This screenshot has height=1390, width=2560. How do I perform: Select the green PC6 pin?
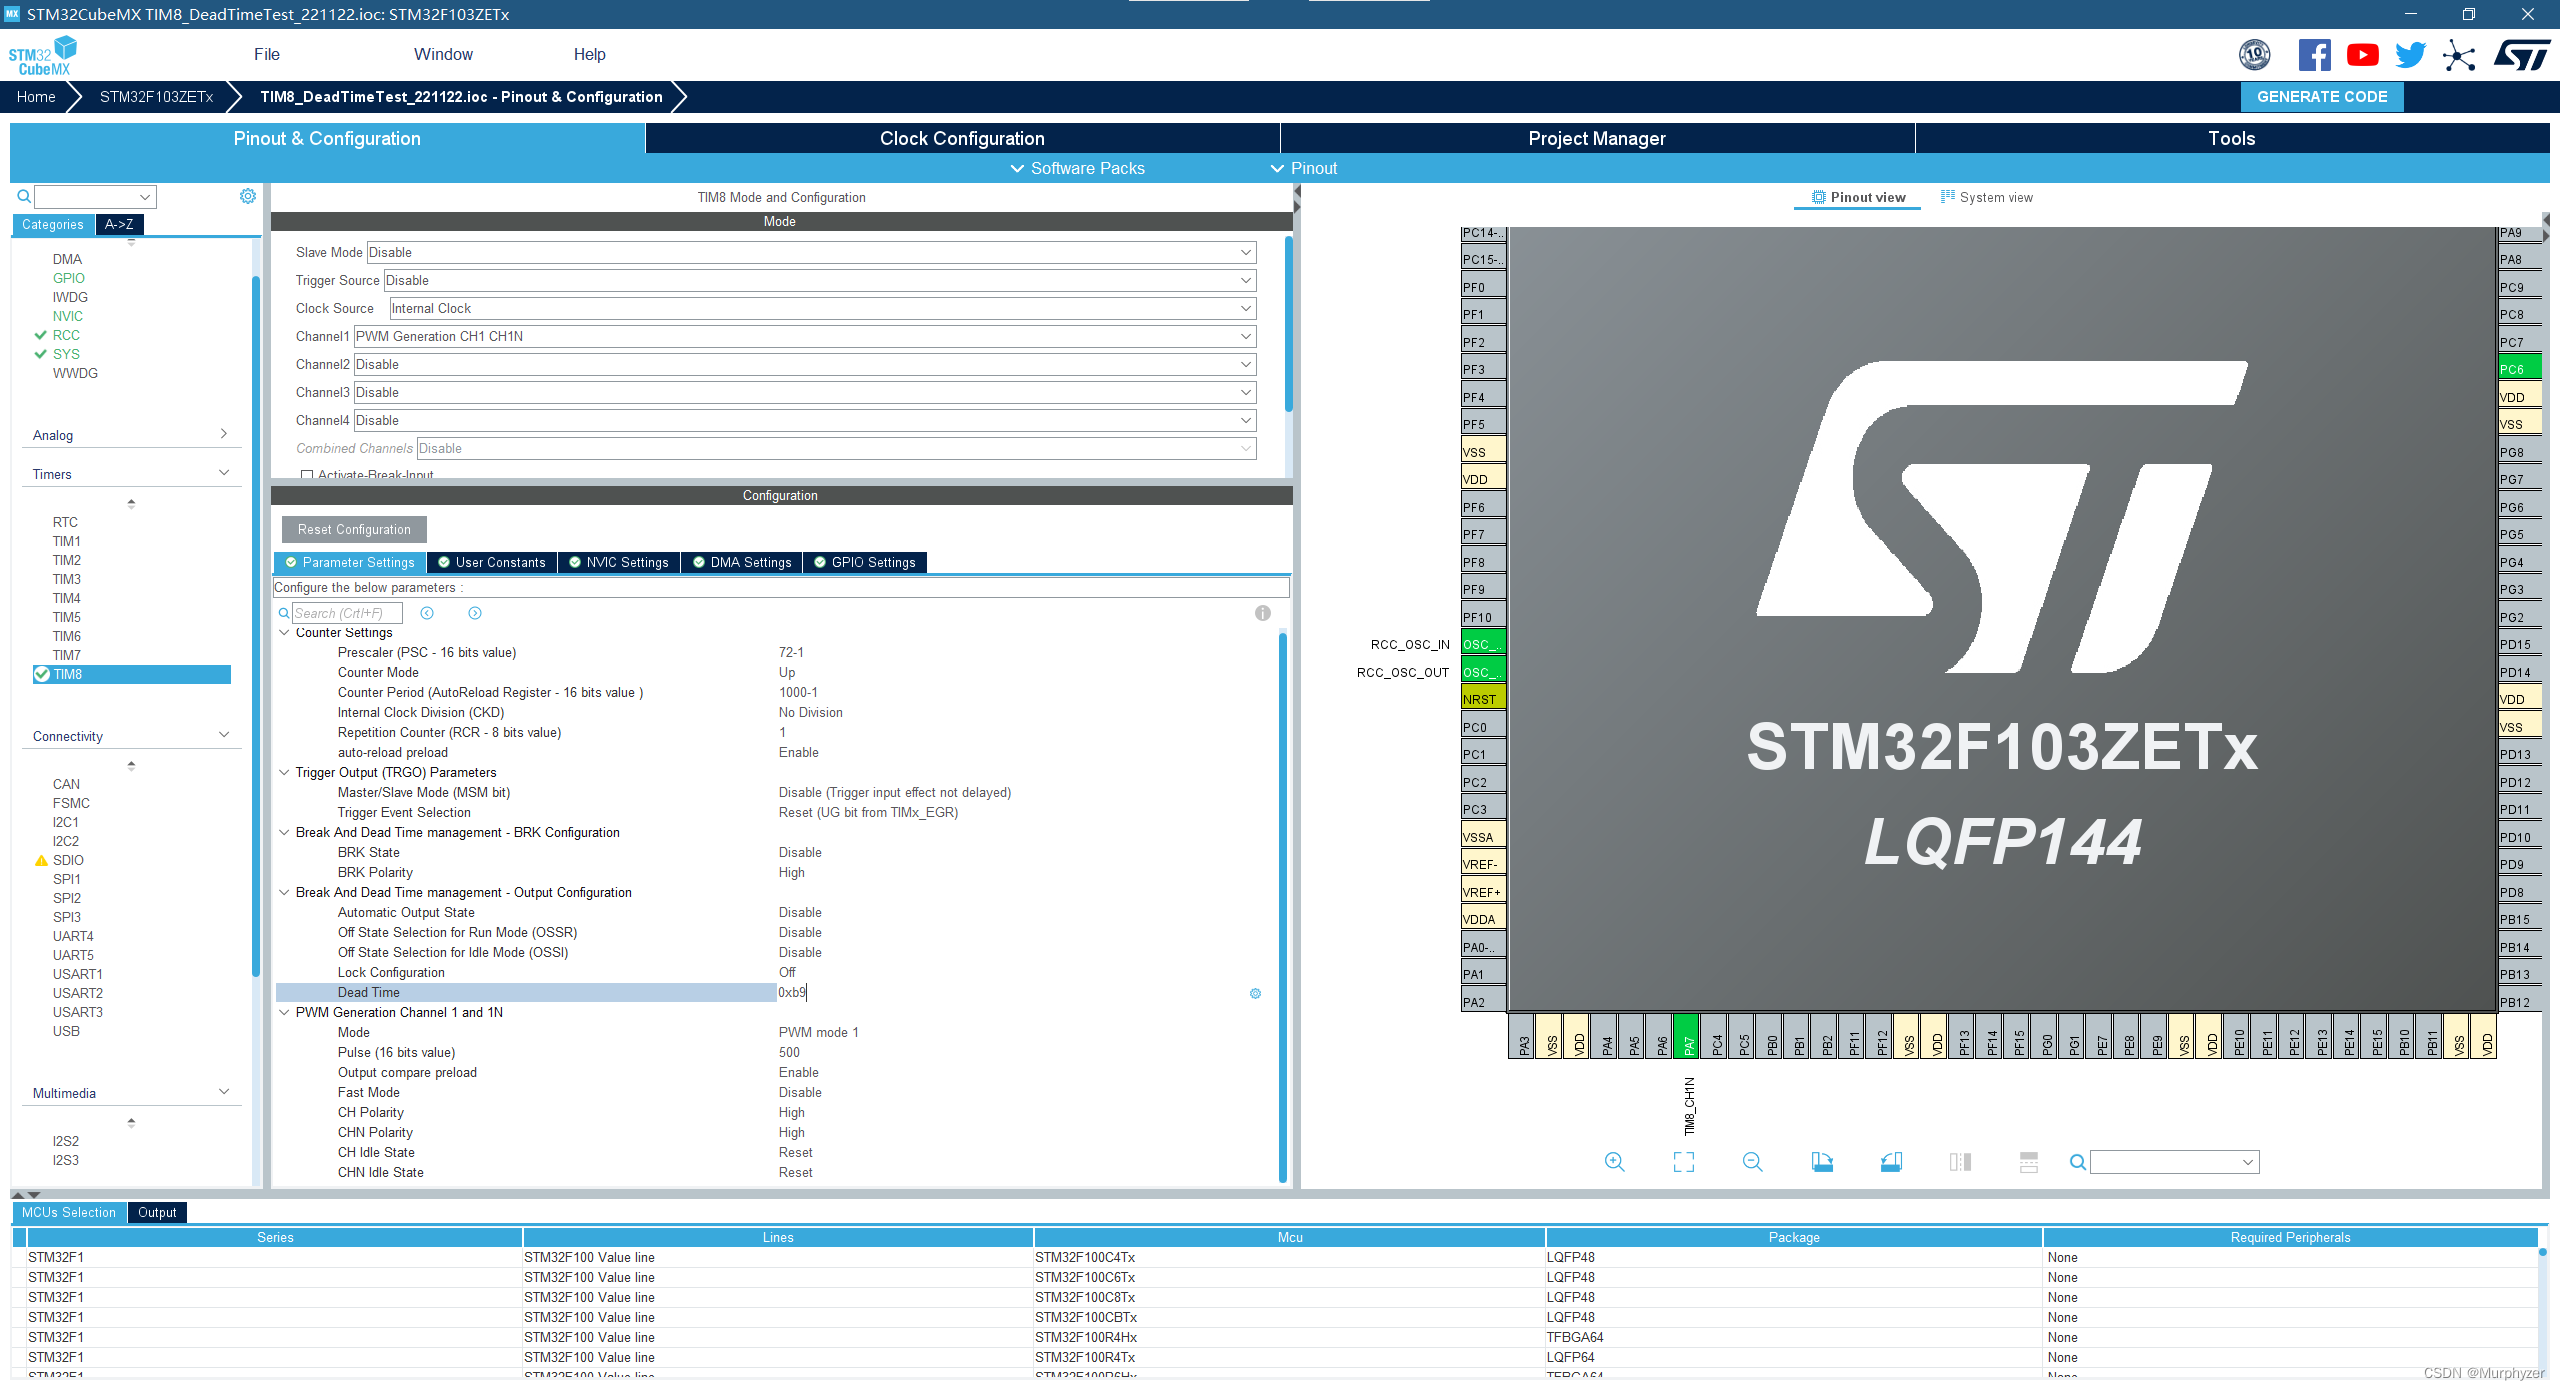2518,369
